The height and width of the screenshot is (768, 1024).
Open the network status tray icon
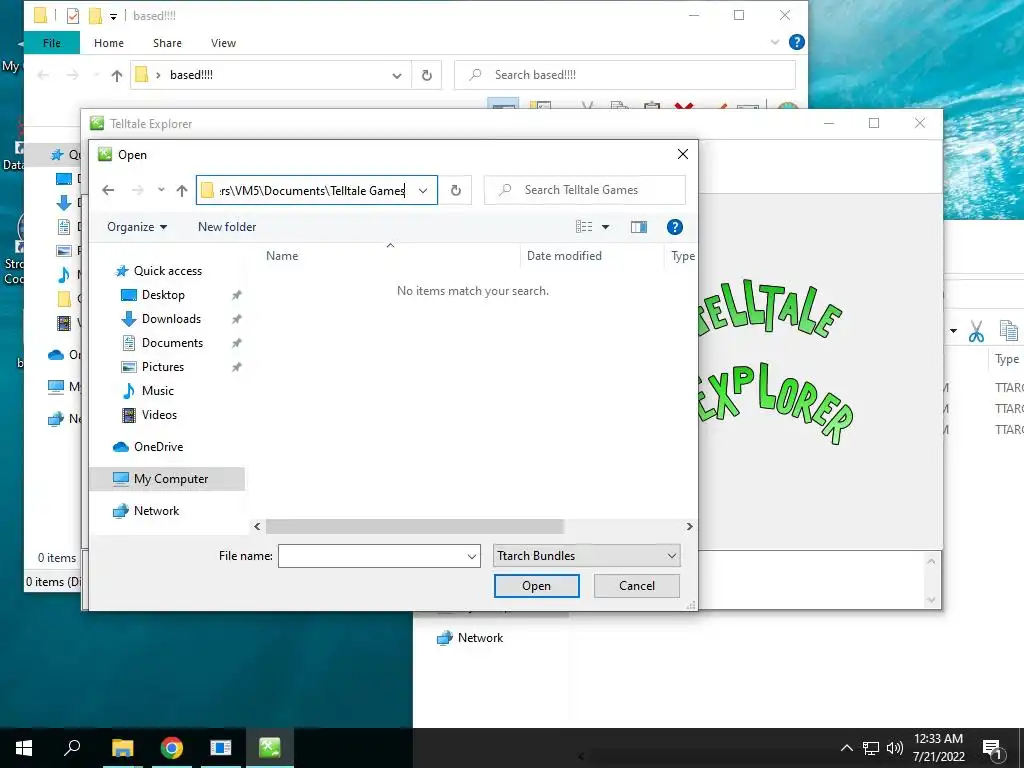[871, 748]
